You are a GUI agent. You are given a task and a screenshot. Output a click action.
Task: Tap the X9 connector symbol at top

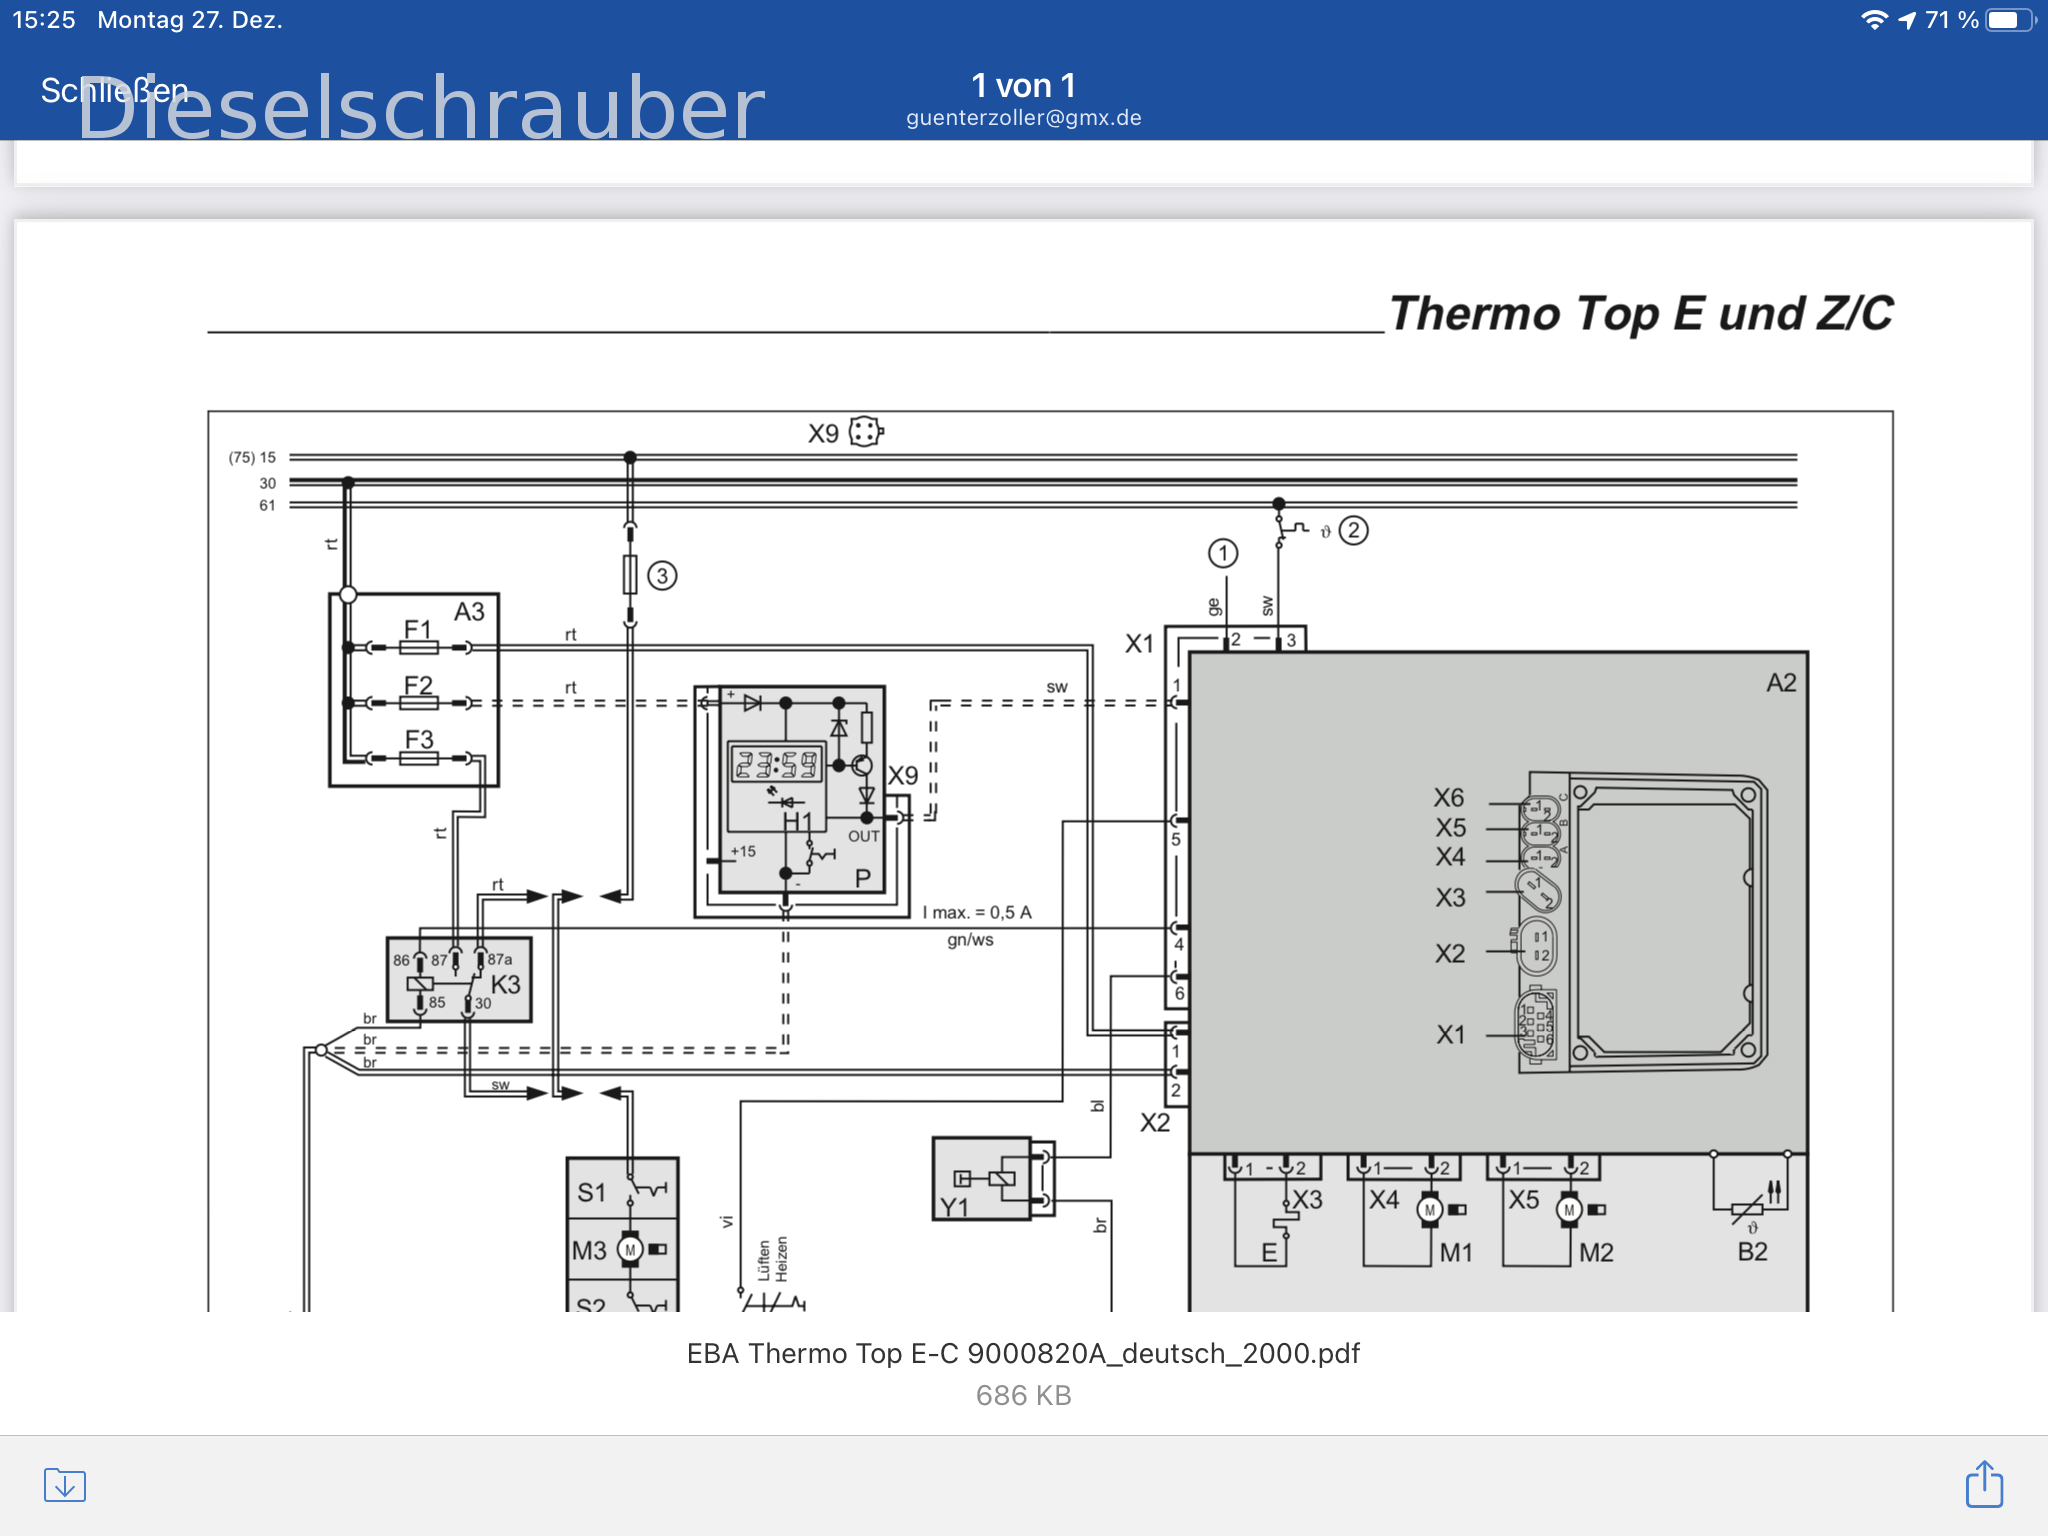(x=866, y=432)
